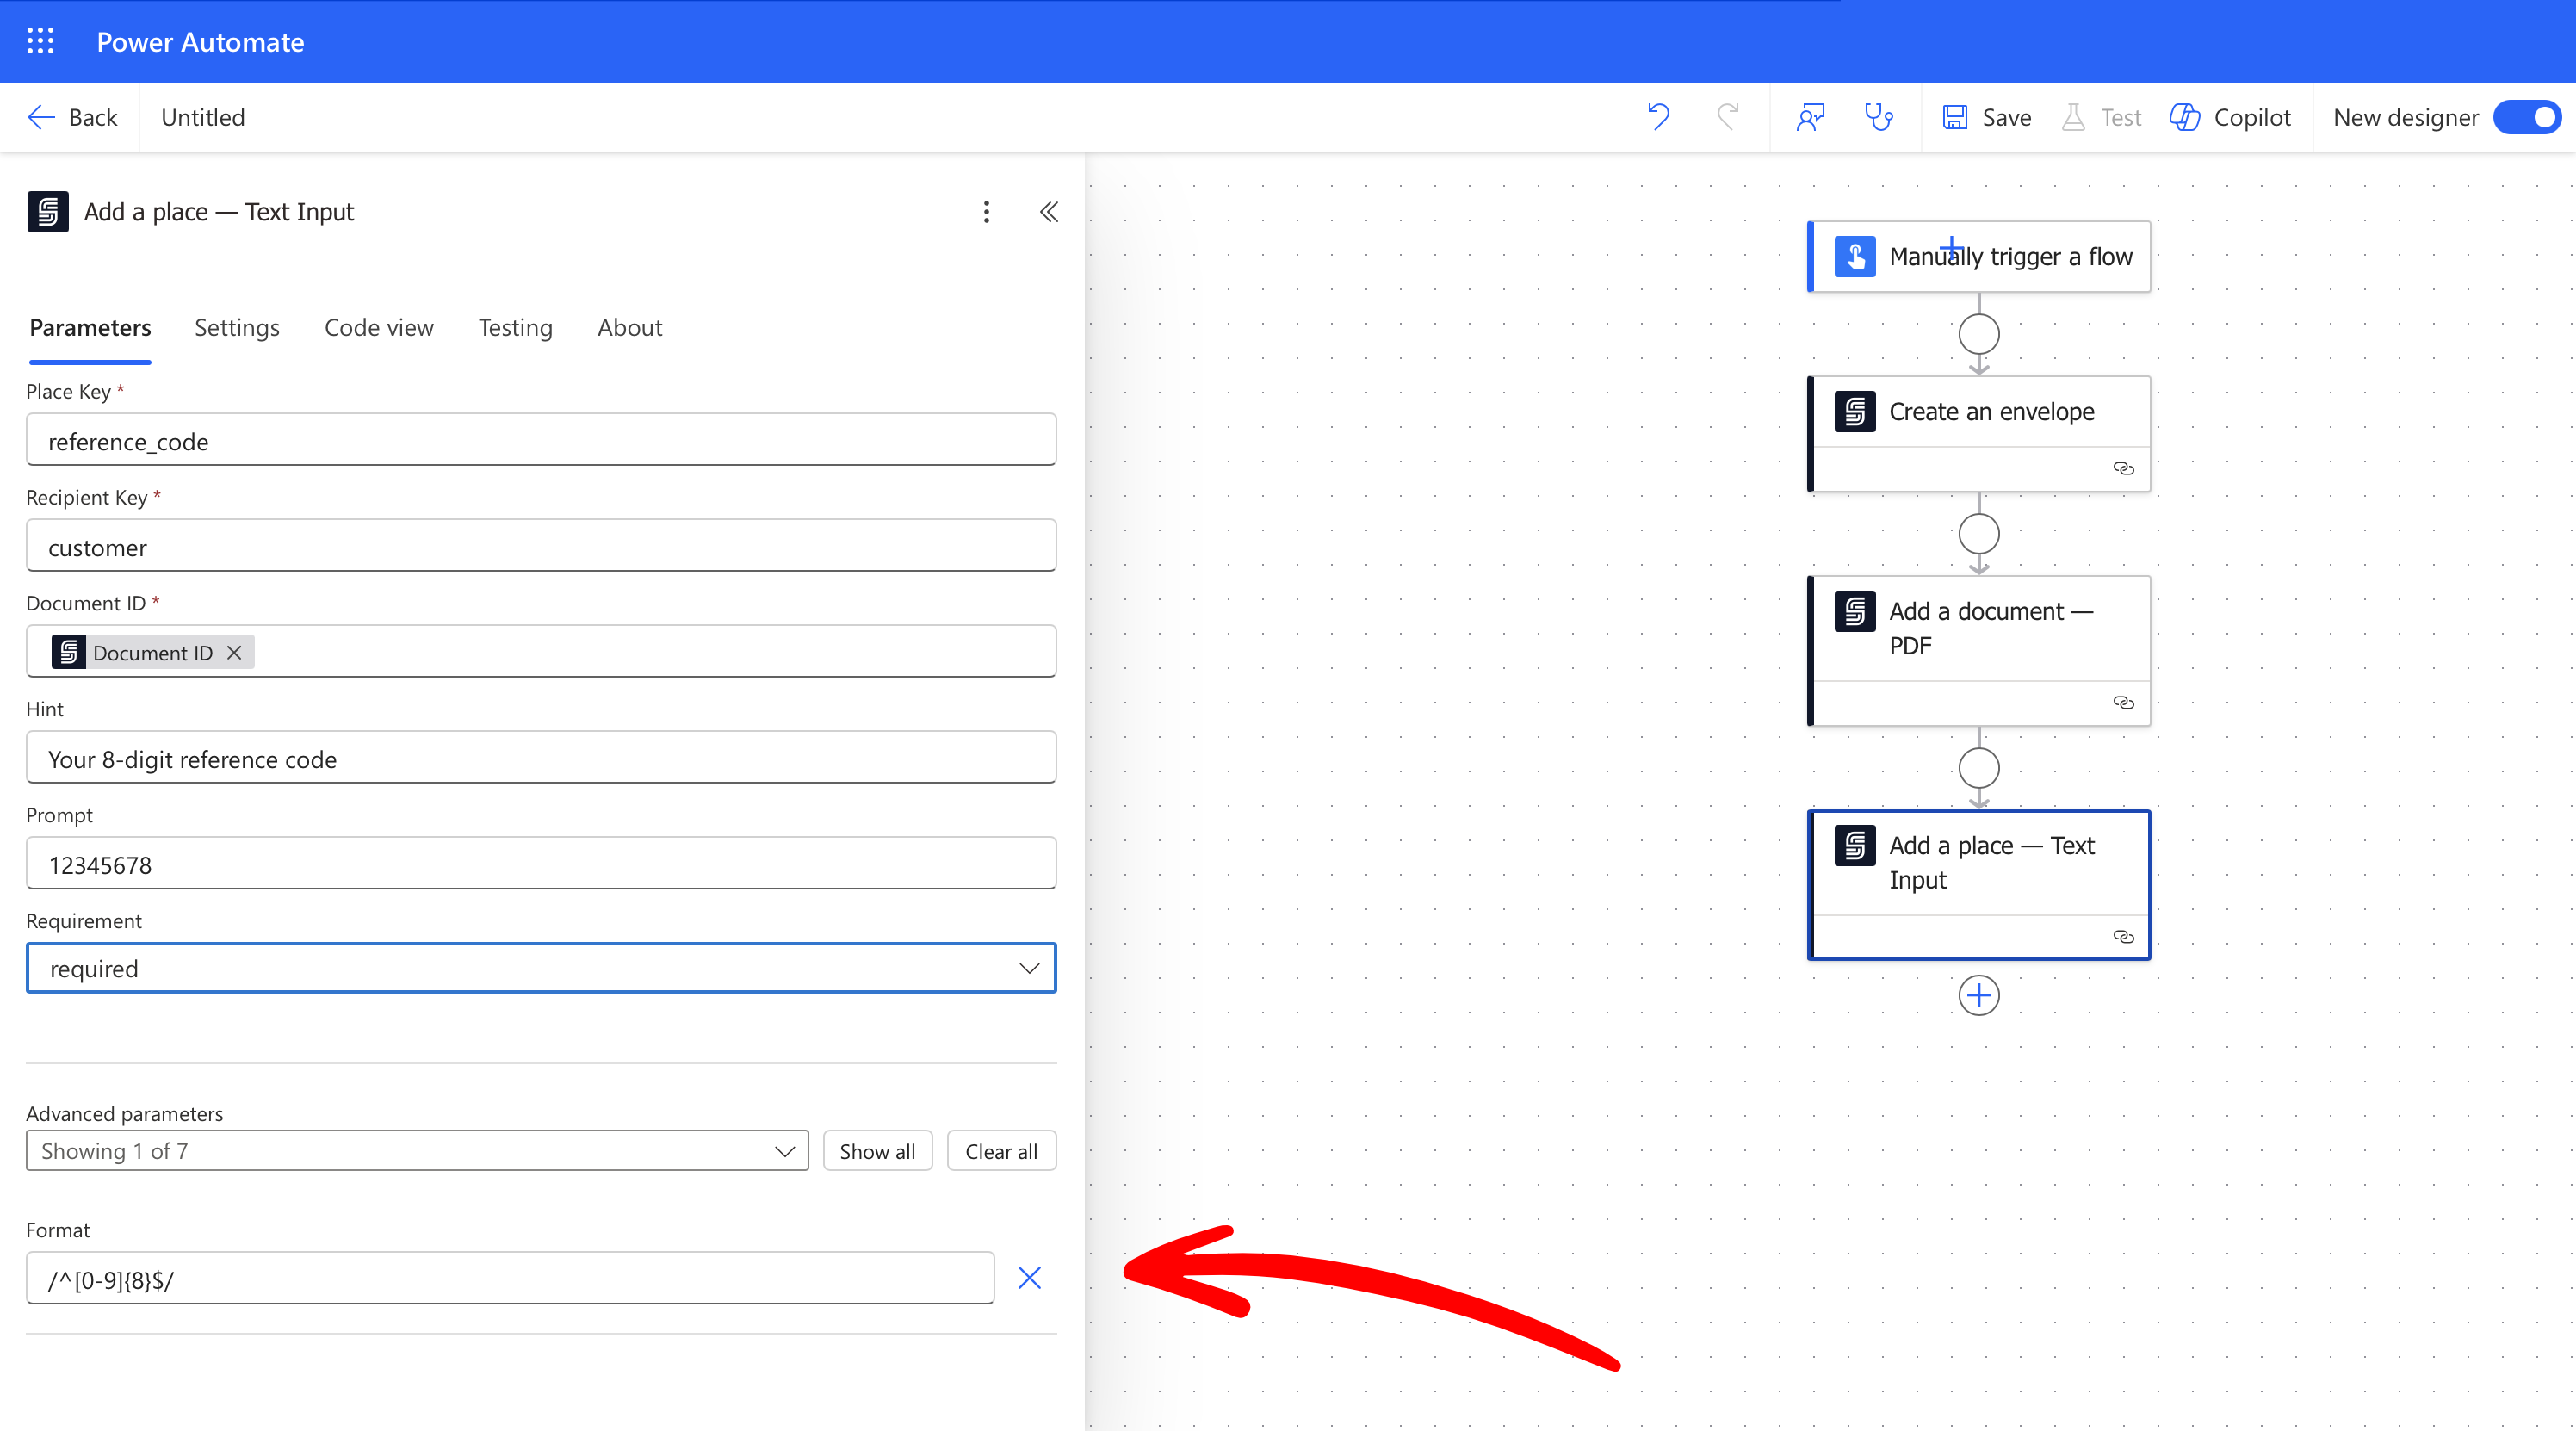Open the three-dot more options menu

[x=986, y=212]
